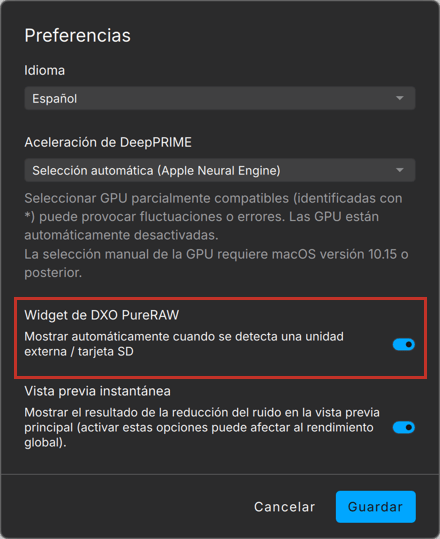Click the Vista previa instantánea heading
Viewport: 440px width, 539px height.
(98, 391)
